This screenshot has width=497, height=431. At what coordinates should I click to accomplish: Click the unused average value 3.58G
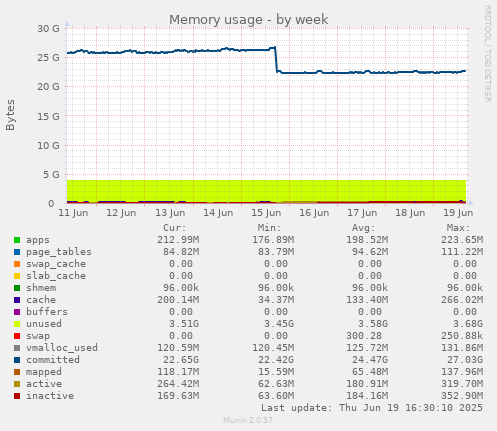pos(373,324)
